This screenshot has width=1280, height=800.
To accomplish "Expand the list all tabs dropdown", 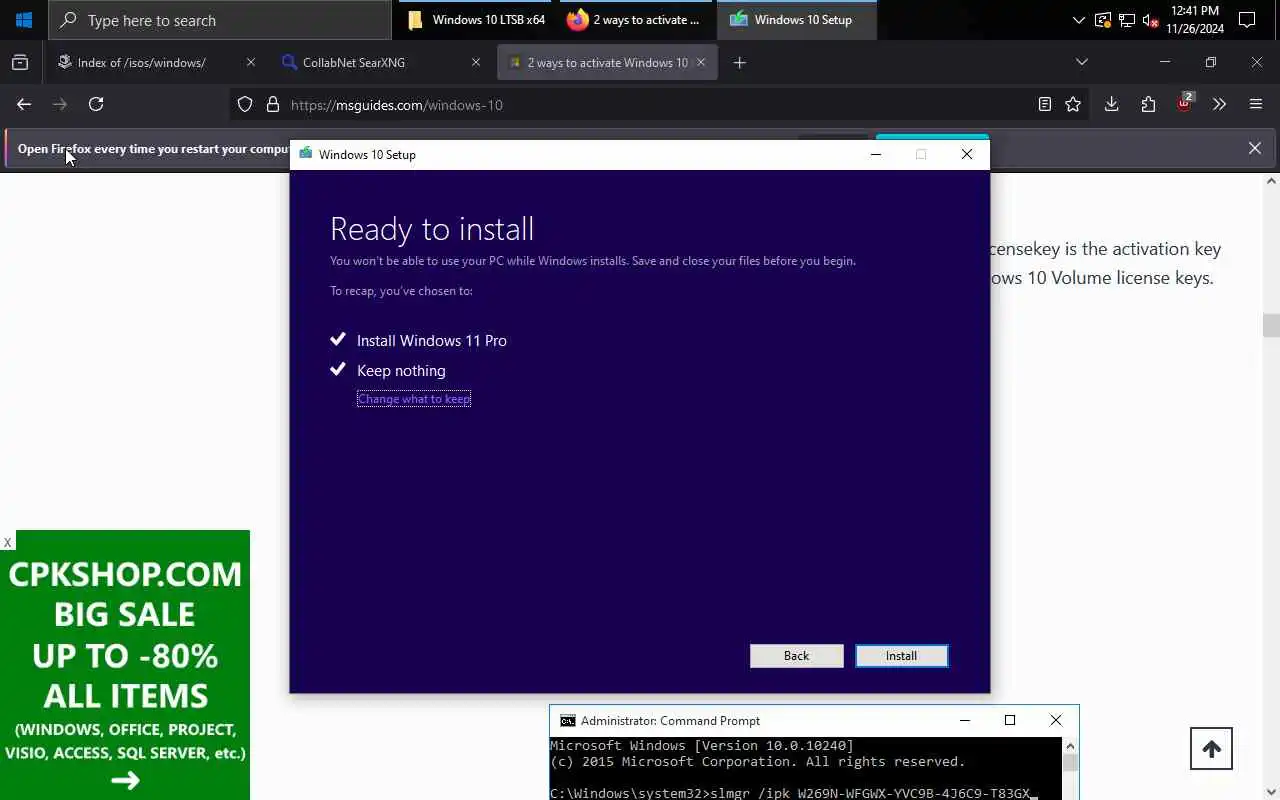I will pyautogui.click(x=1081, y=62).
